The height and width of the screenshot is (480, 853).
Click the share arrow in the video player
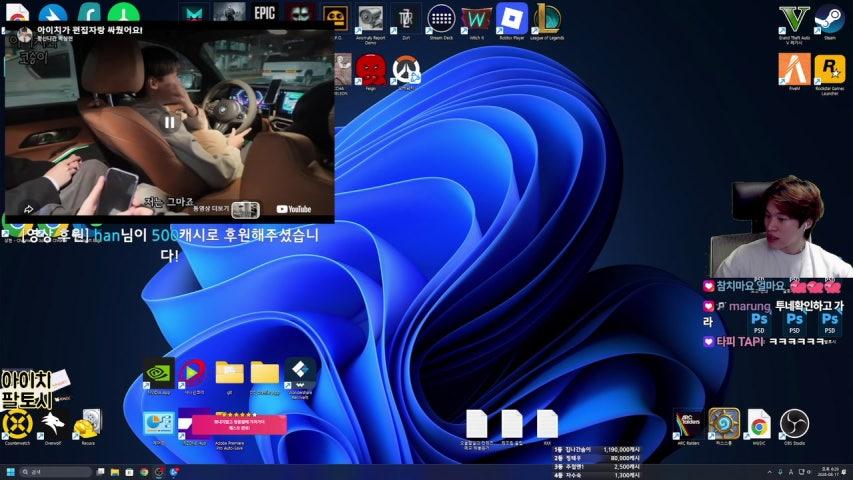[x=28, y=209]
